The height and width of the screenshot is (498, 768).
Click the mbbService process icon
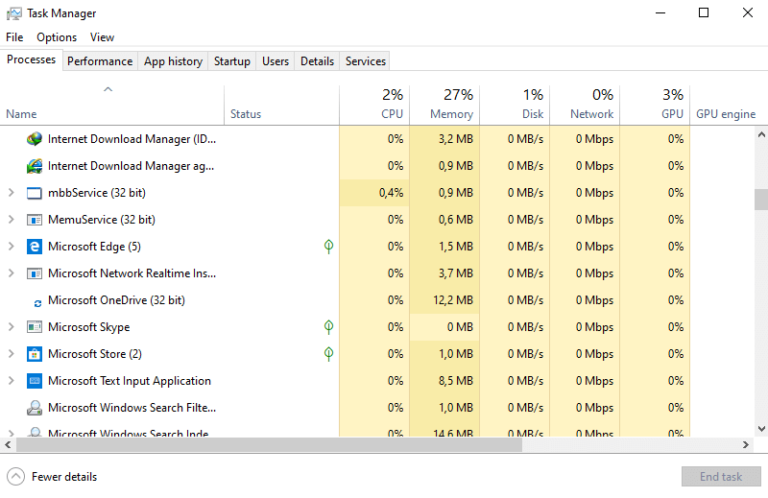34,193
